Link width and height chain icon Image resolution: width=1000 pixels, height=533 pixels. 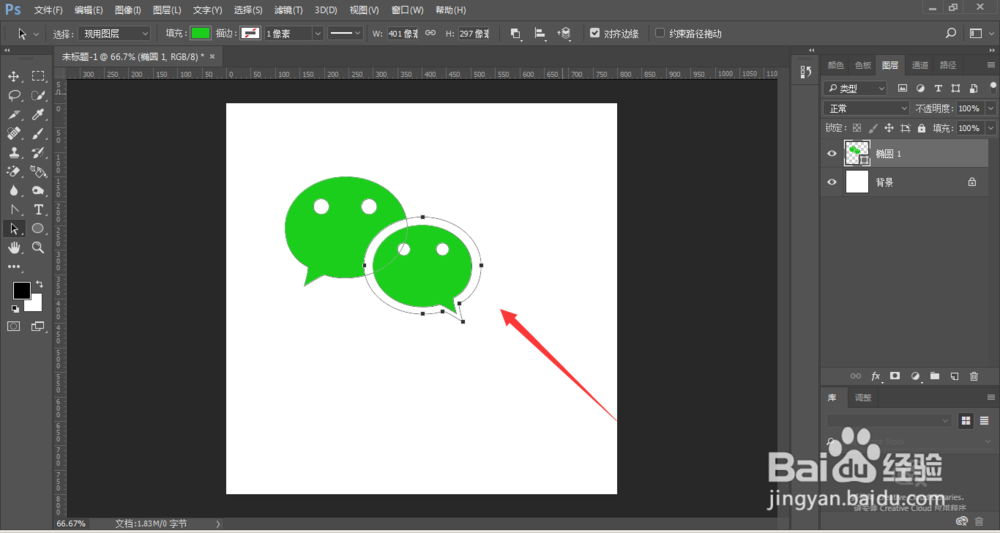coord(430,33)
